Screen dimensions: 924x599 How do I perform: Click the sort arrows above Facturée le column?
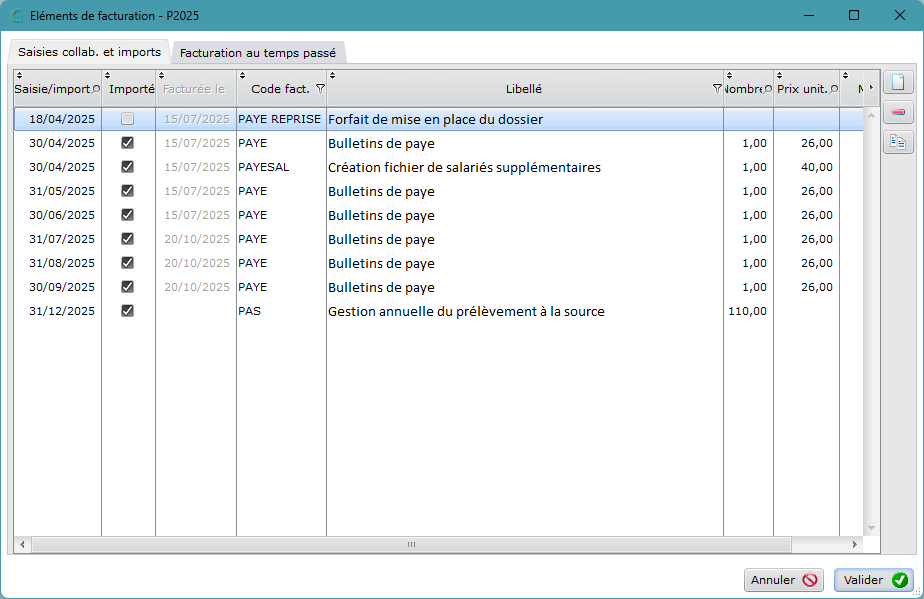click(161, 75)
